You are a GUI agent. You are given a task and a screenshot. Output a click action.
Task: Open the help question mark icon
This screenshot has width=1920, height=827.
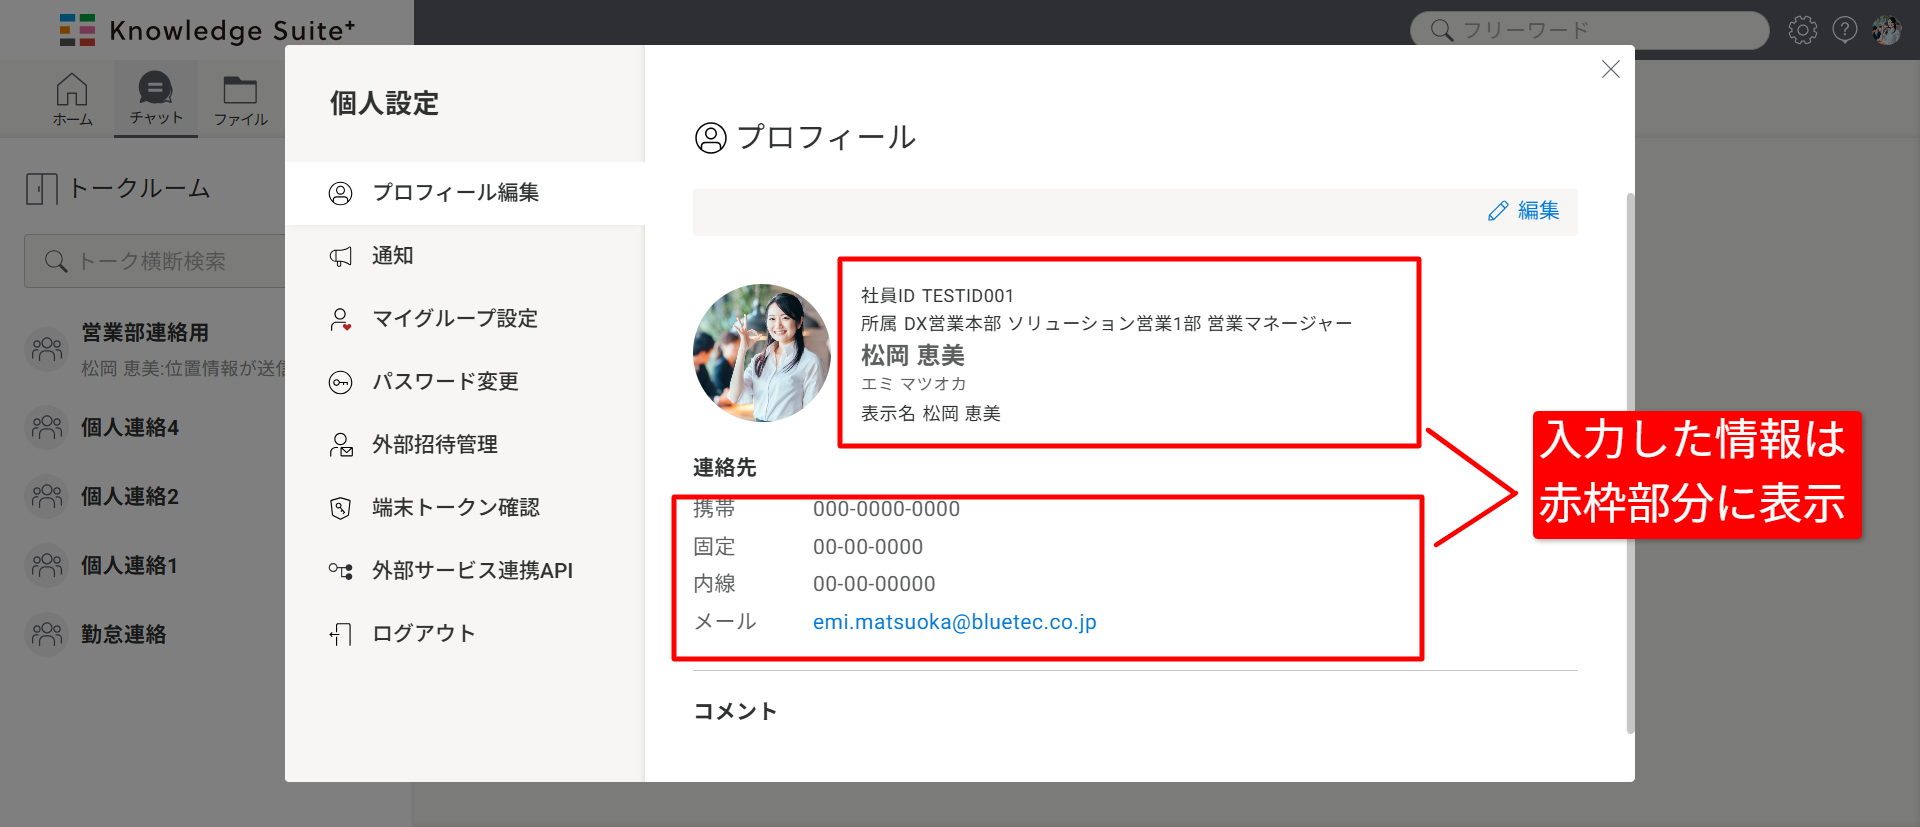tap(1845, 30)
